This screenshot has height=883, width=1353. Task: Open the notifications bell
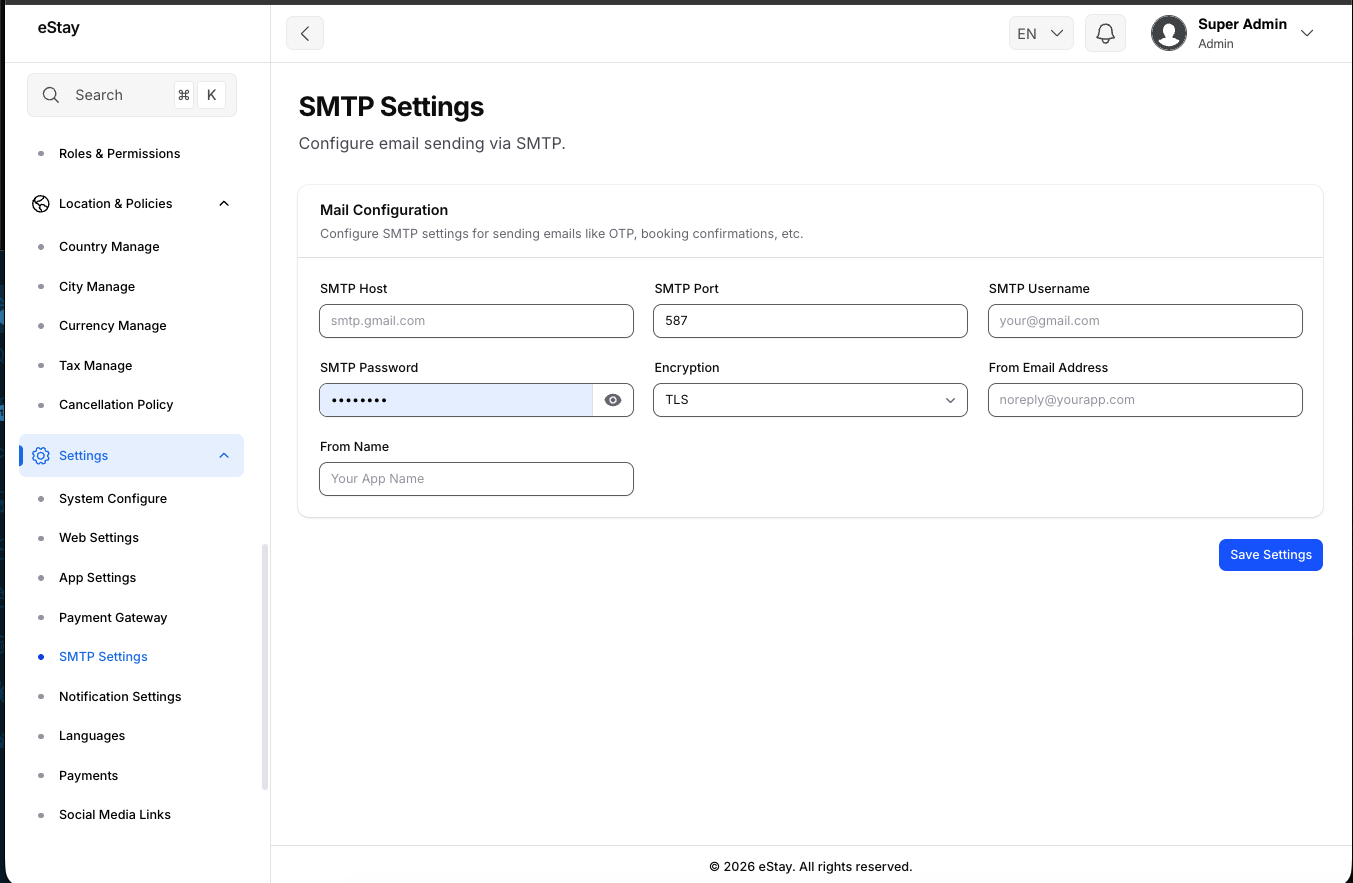(1105, 33)
